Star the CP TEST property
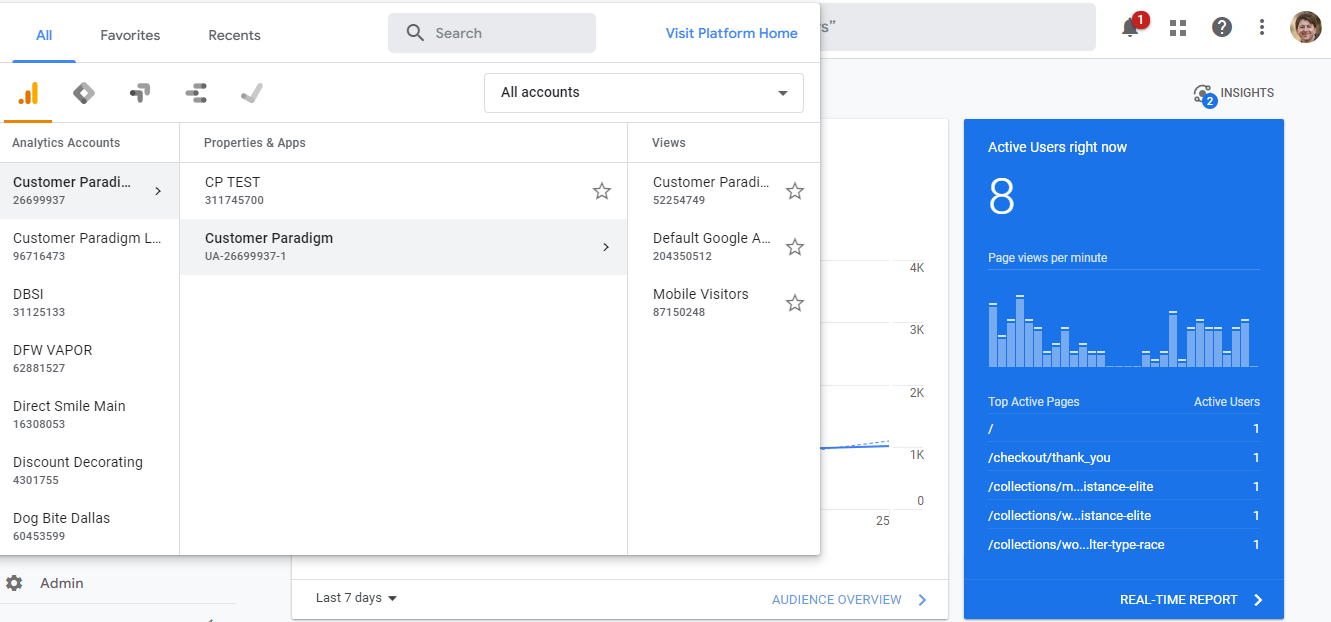This screenshot has width=1331, height=622. pos(601,191)
